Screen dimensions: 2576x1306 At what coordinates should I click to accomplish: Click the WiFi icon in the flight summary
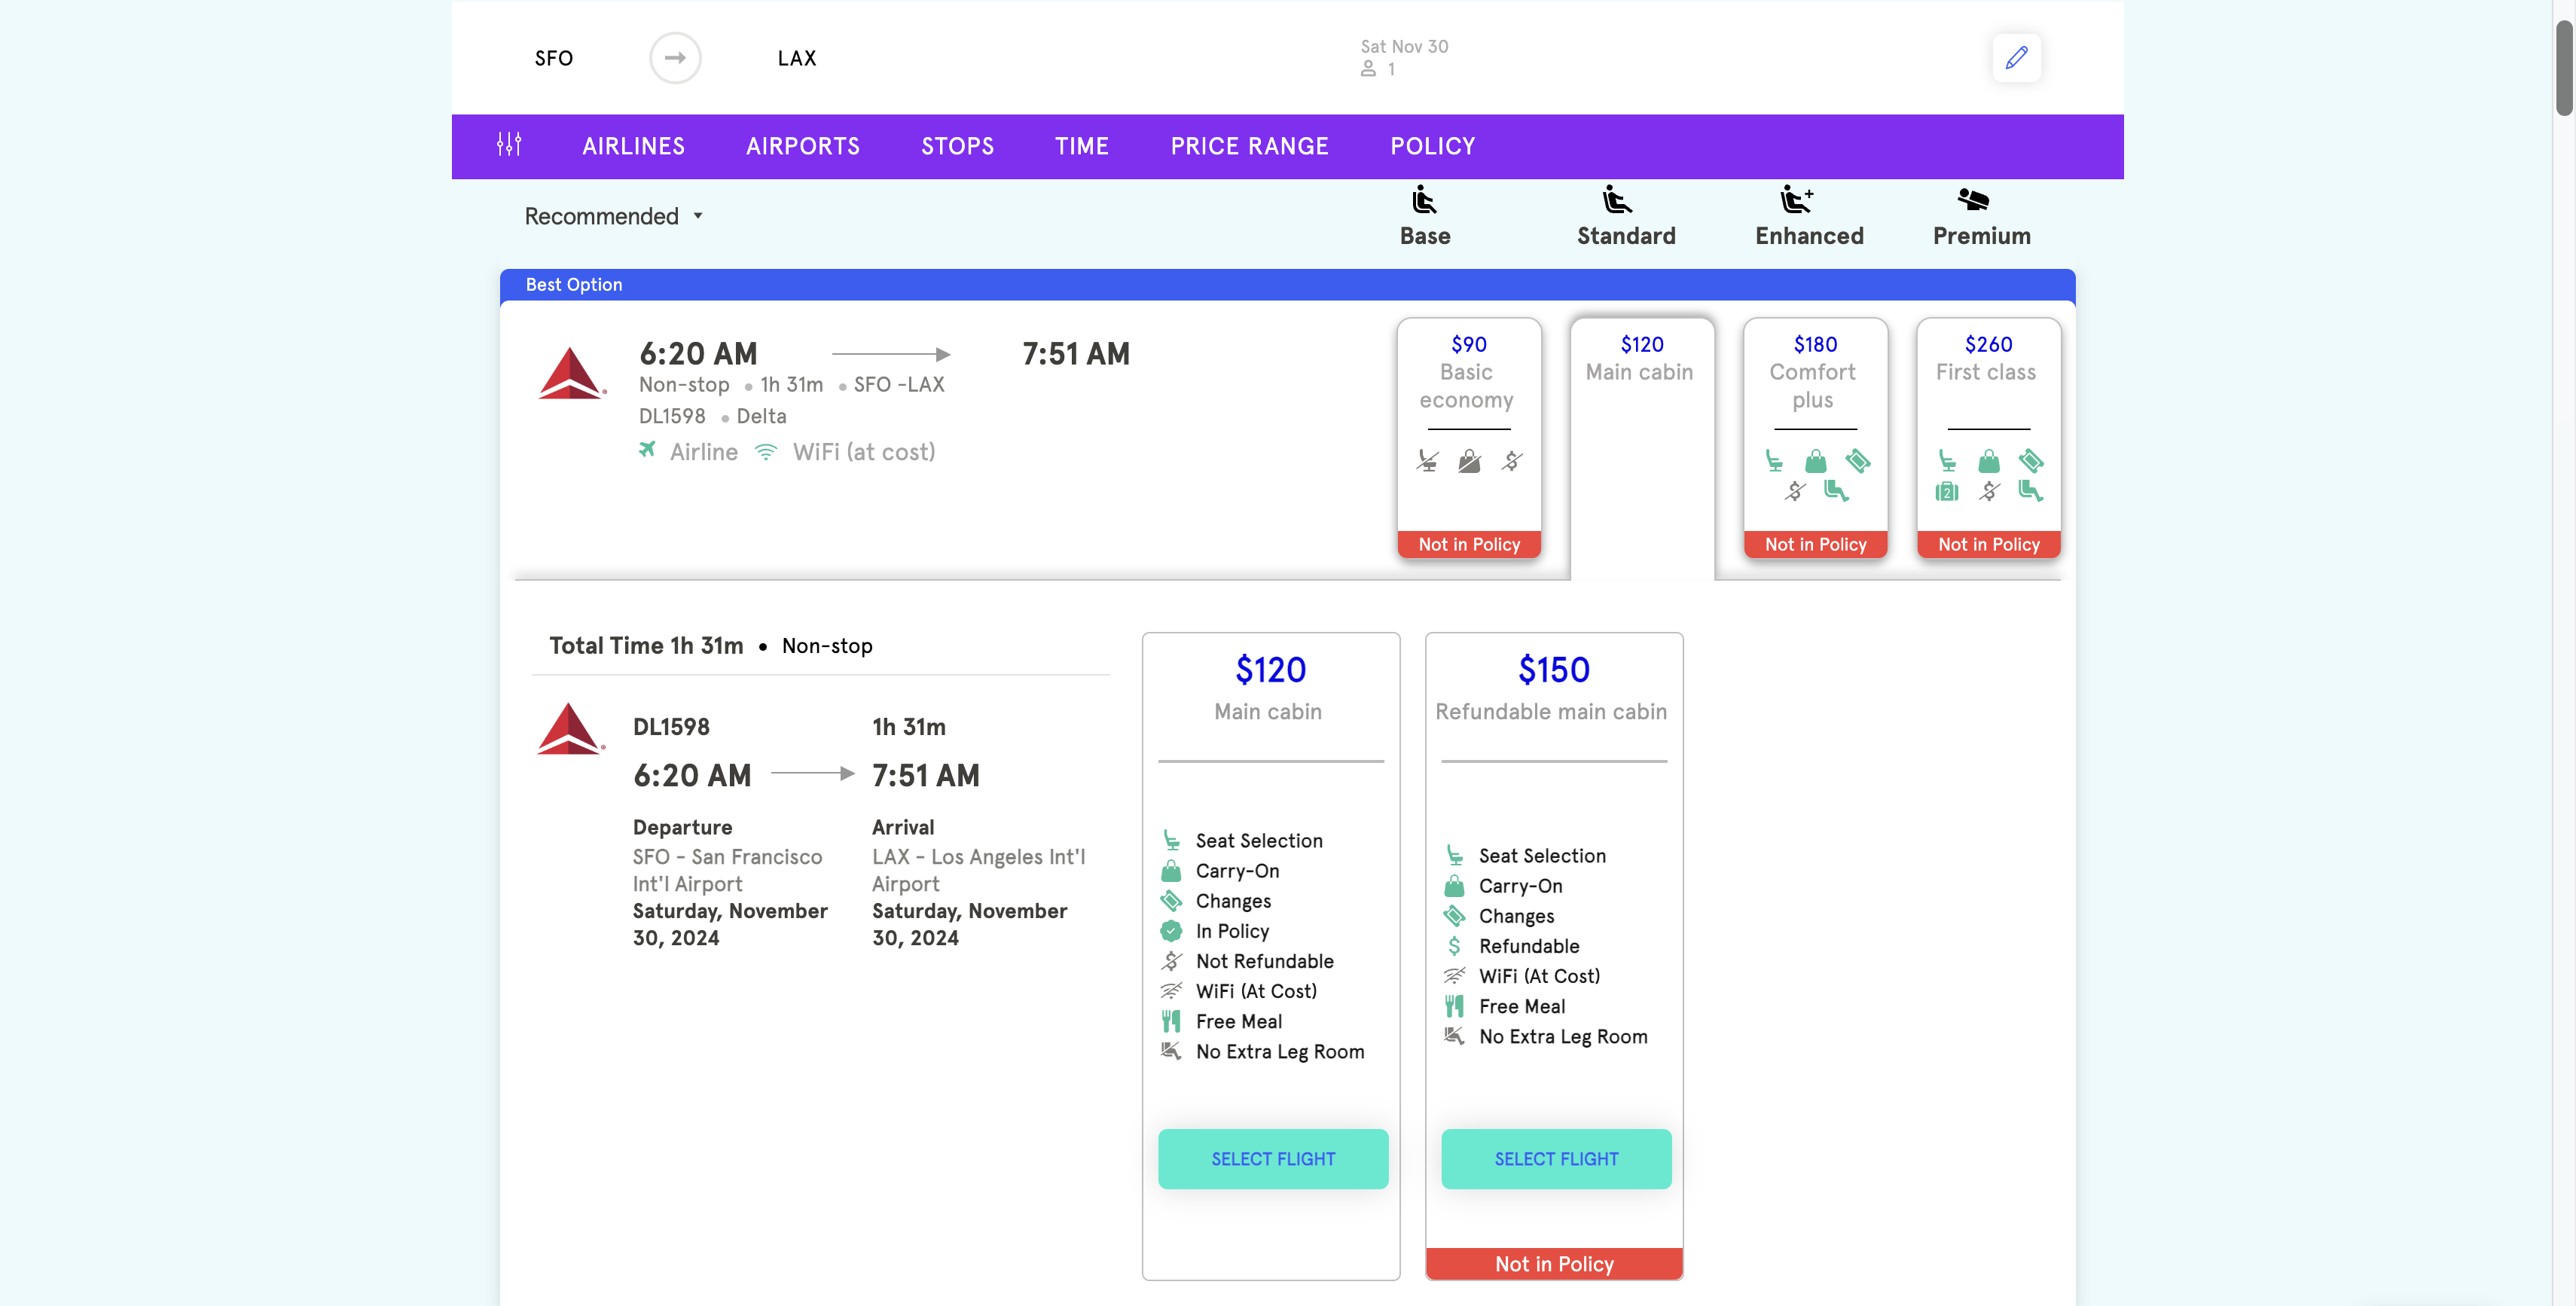click(x=766, y=452)
